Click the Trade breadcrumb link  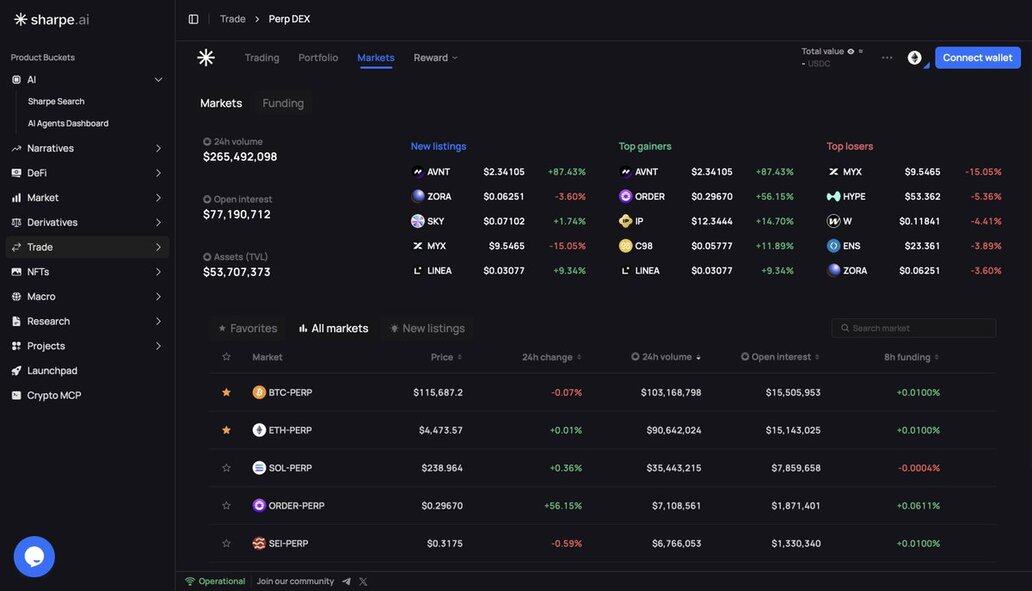coord(232,19)
